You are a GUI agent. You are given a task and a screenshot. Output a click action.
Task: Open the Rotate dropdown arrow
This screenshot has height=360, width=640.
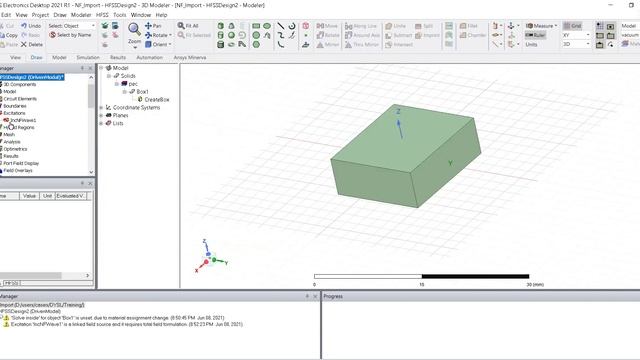coord(170,35)
